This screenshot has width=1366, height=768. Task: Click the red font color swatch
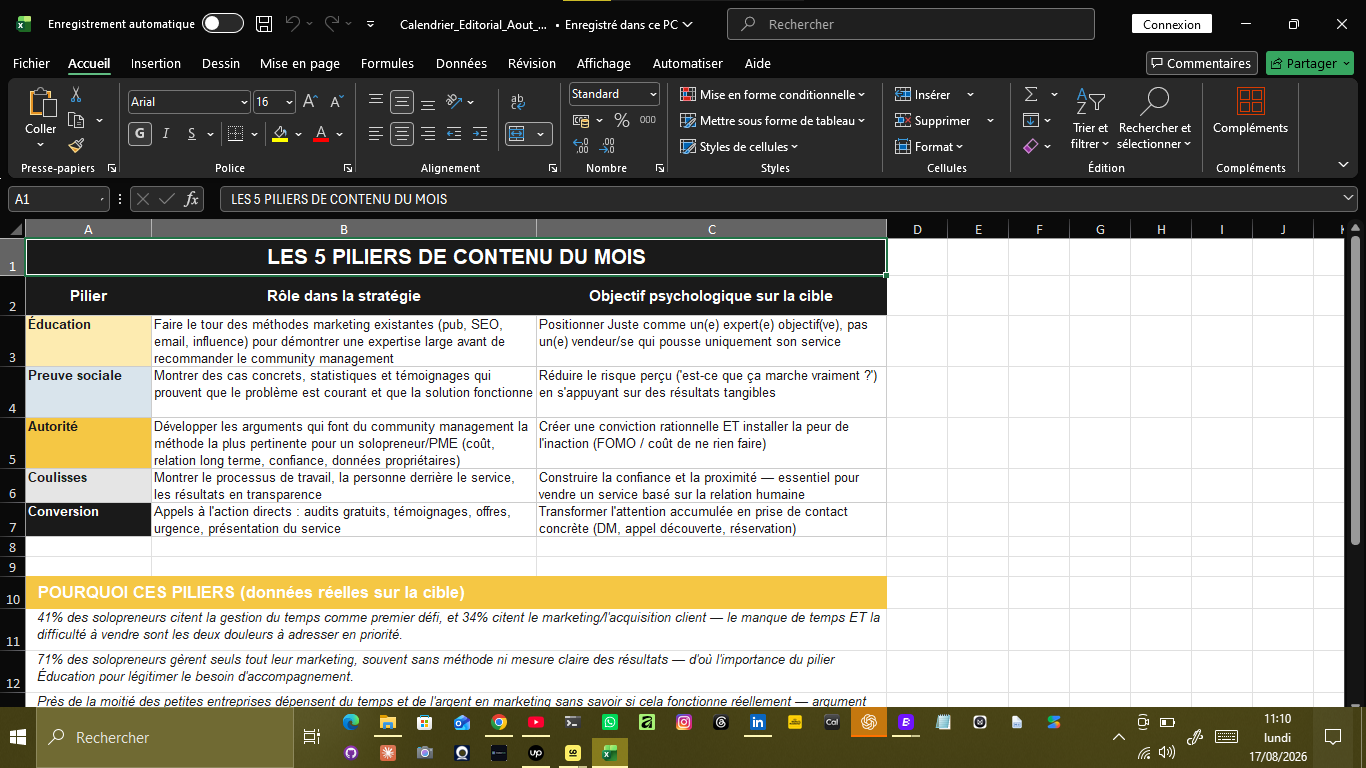point(321,133)
